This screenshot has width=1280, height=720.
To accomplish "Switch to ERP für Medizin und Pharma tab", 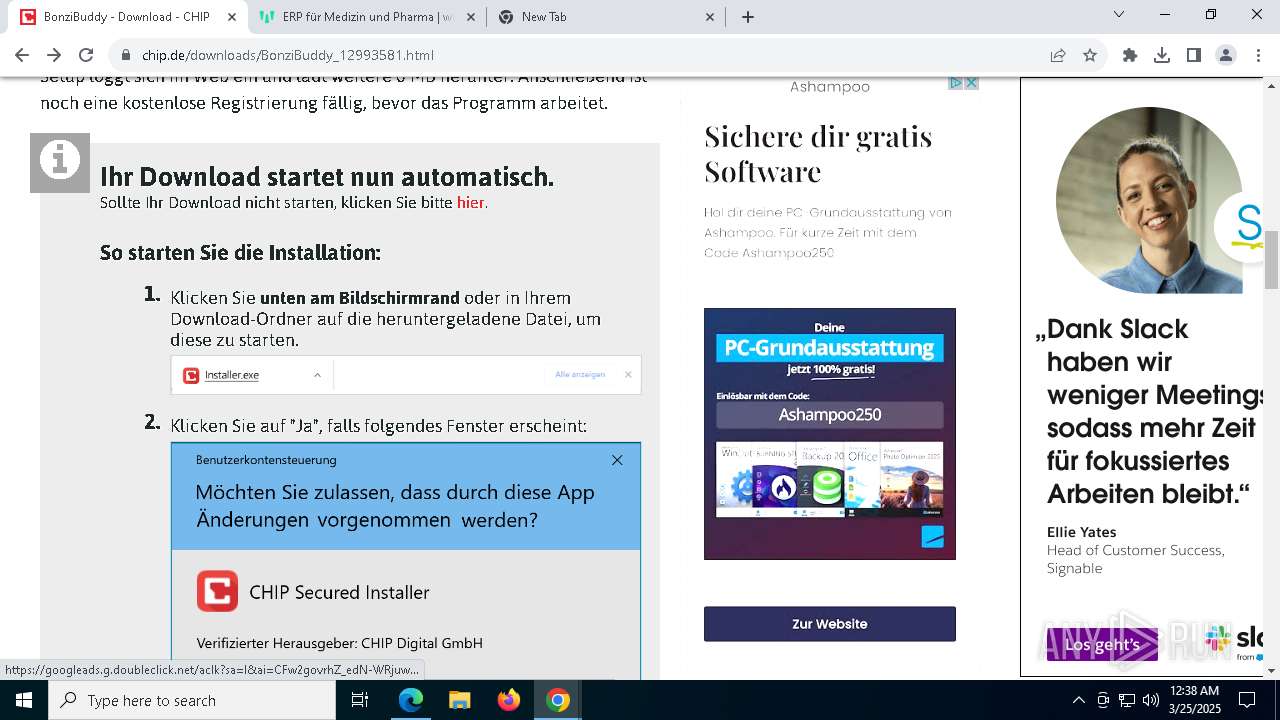I will click(366, 17).
